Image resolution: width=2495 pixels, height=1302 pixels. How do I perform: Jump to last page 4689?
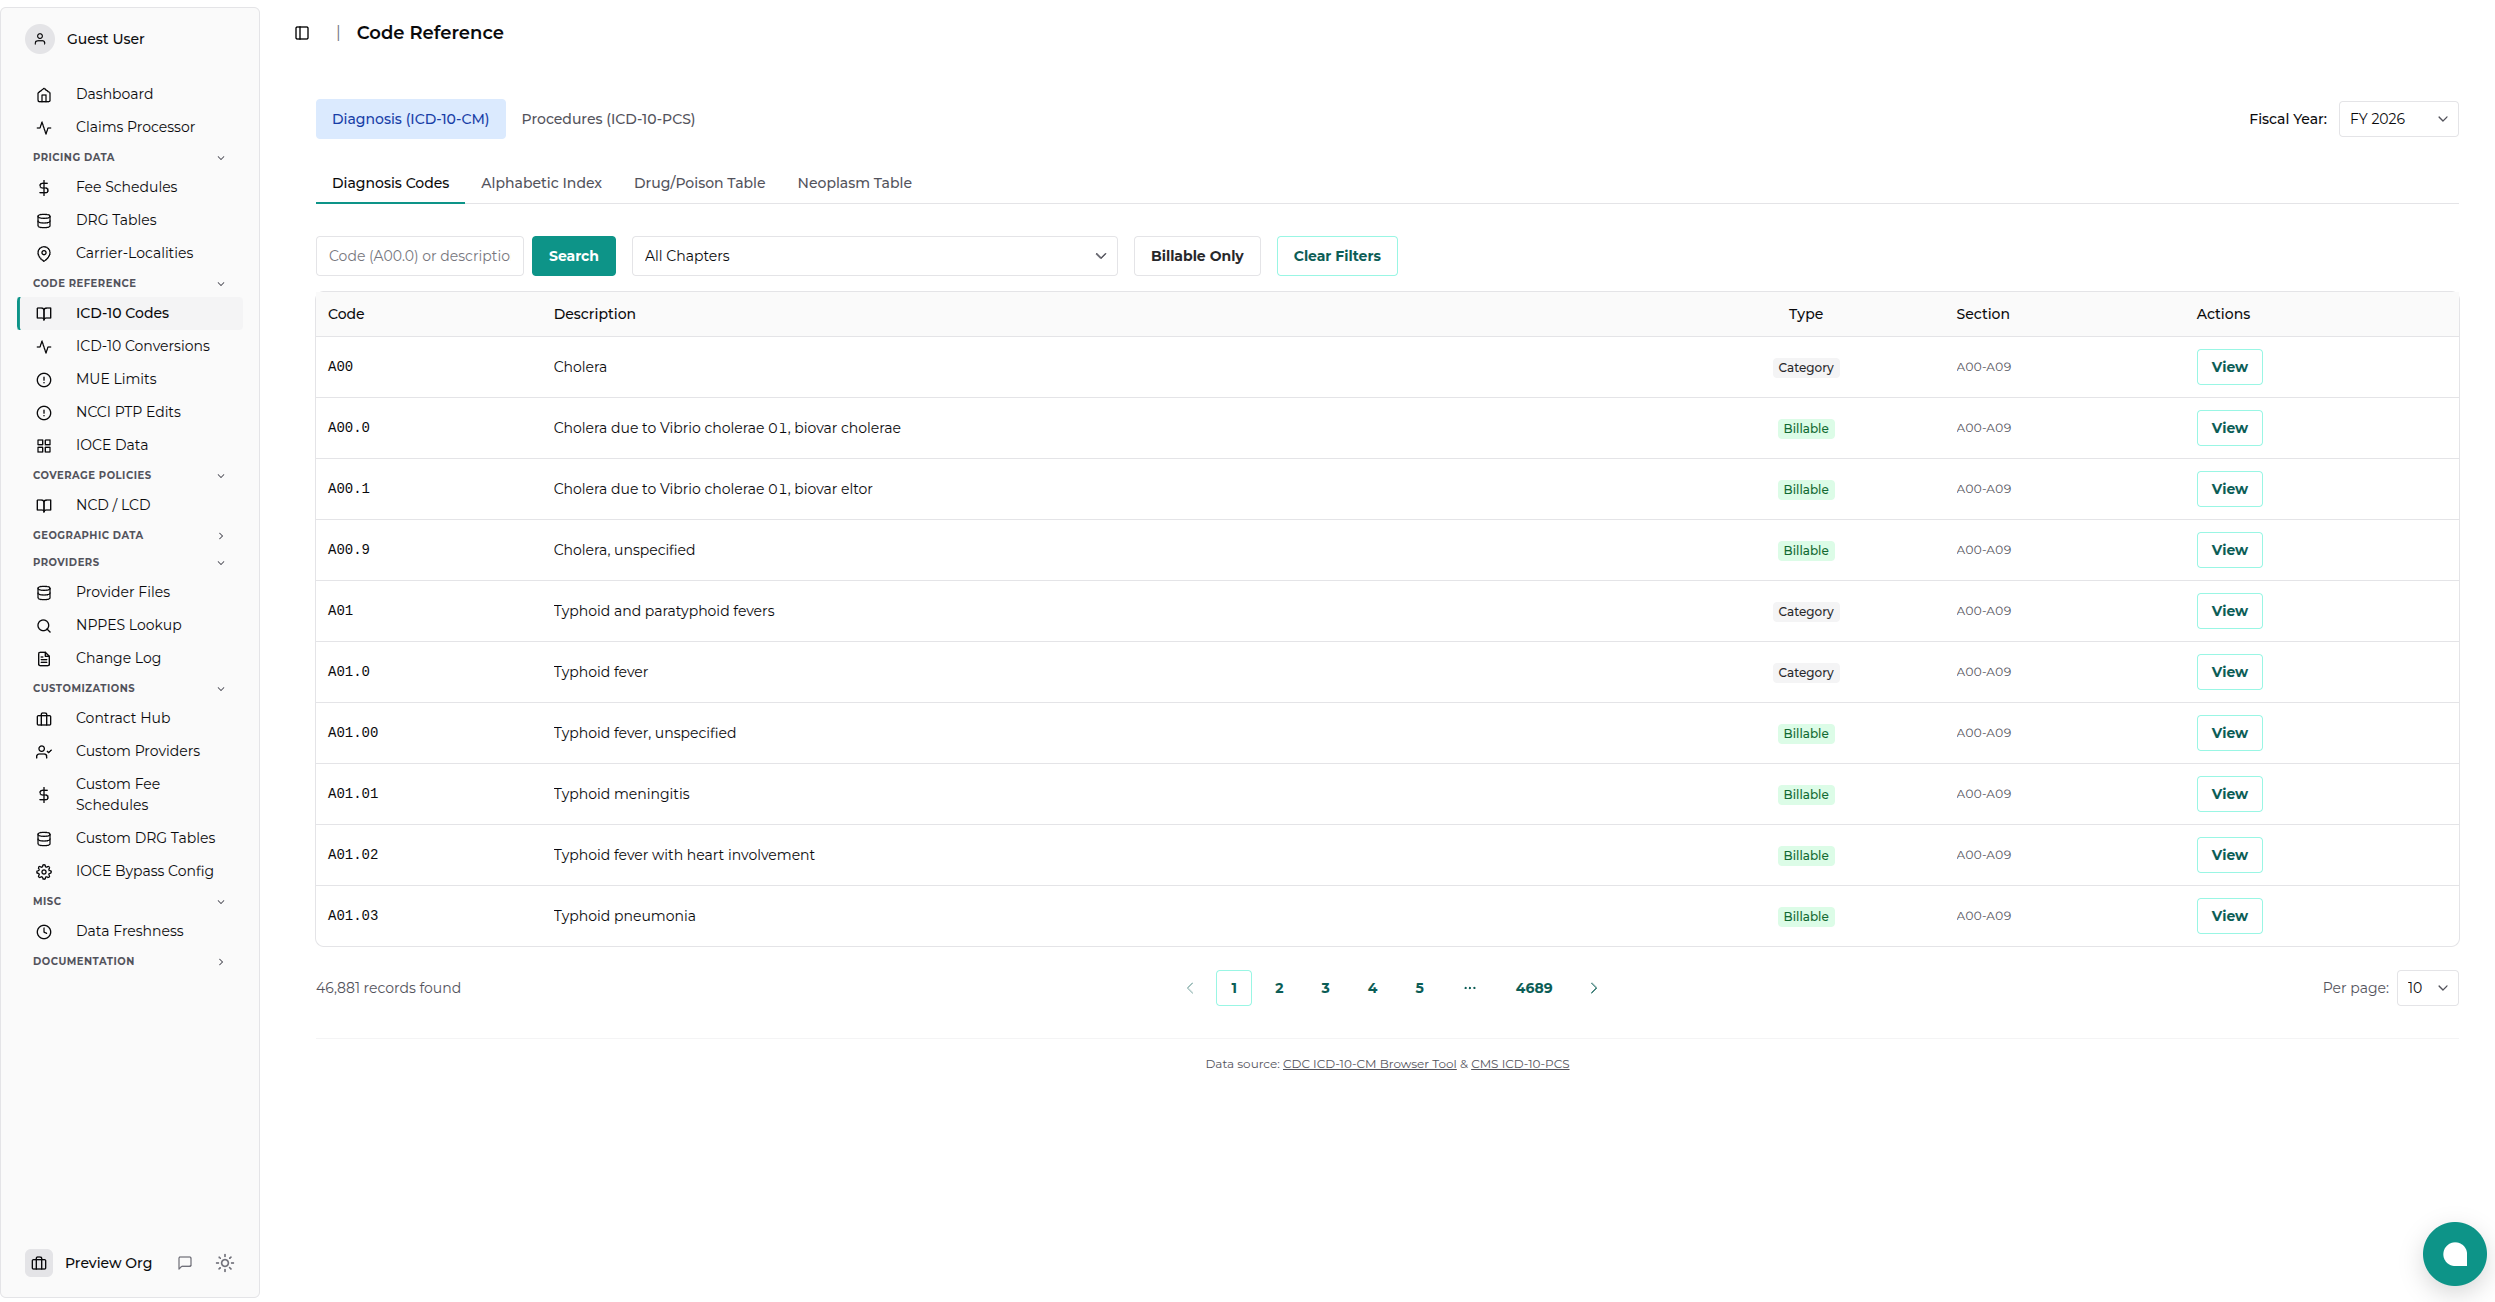coord(1534,988)
